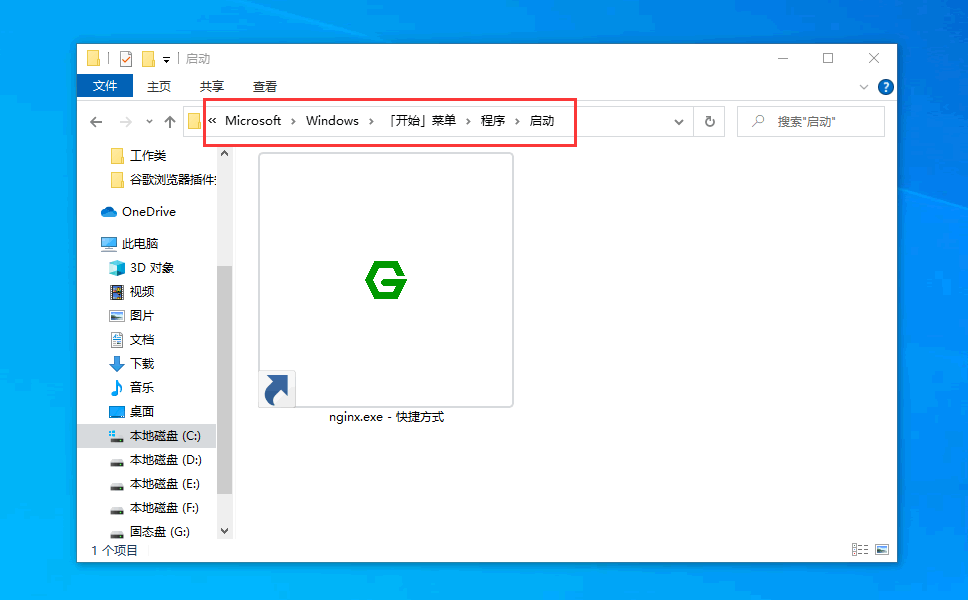The height and width of the screenshot is (600, 968).
Task: Click Microsoft in the address breadcrumb
Action: pos(253,121)
